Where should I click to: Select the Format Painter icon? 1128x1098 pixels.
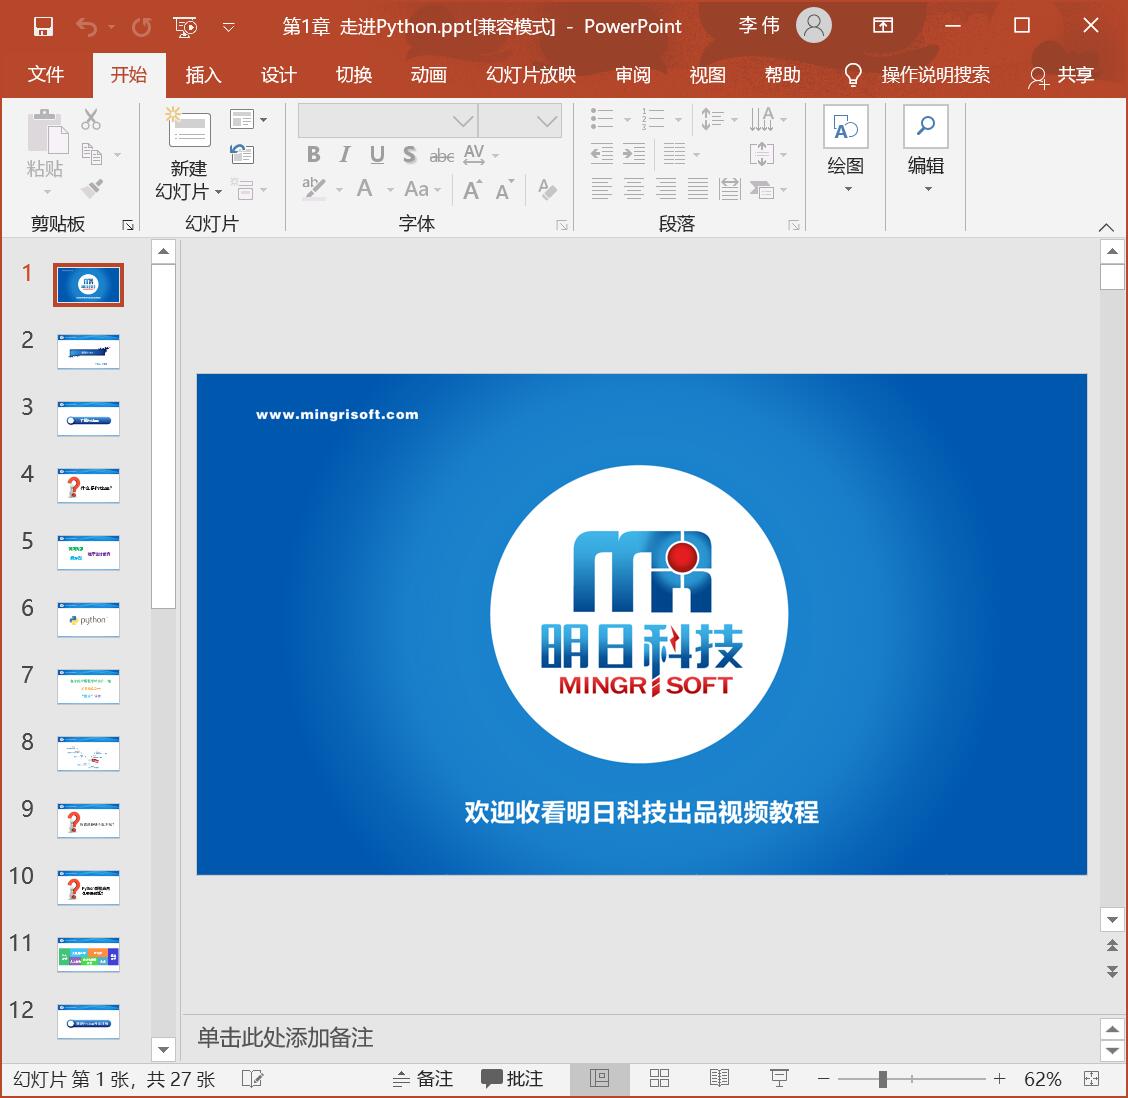[x=94, y=188]
